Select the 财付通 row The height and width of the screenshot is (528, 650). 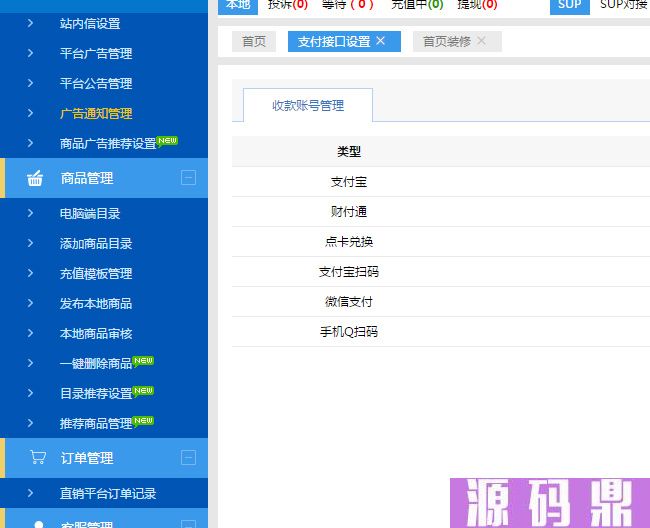(x=441, y=212)
